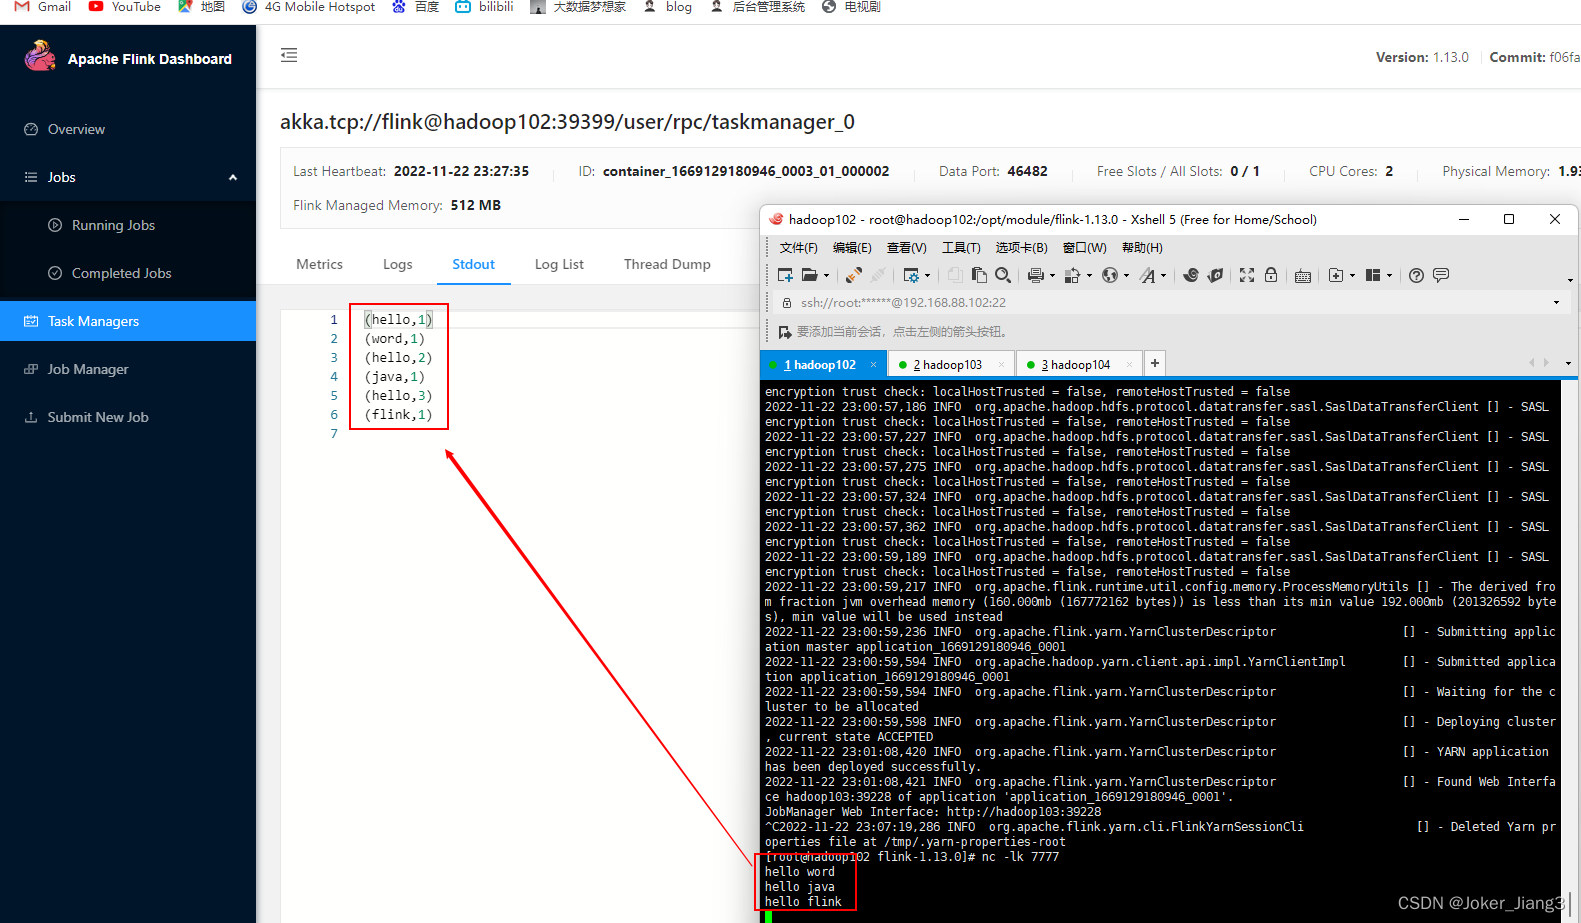Click the Xshell font icon

click(1148, 275)
